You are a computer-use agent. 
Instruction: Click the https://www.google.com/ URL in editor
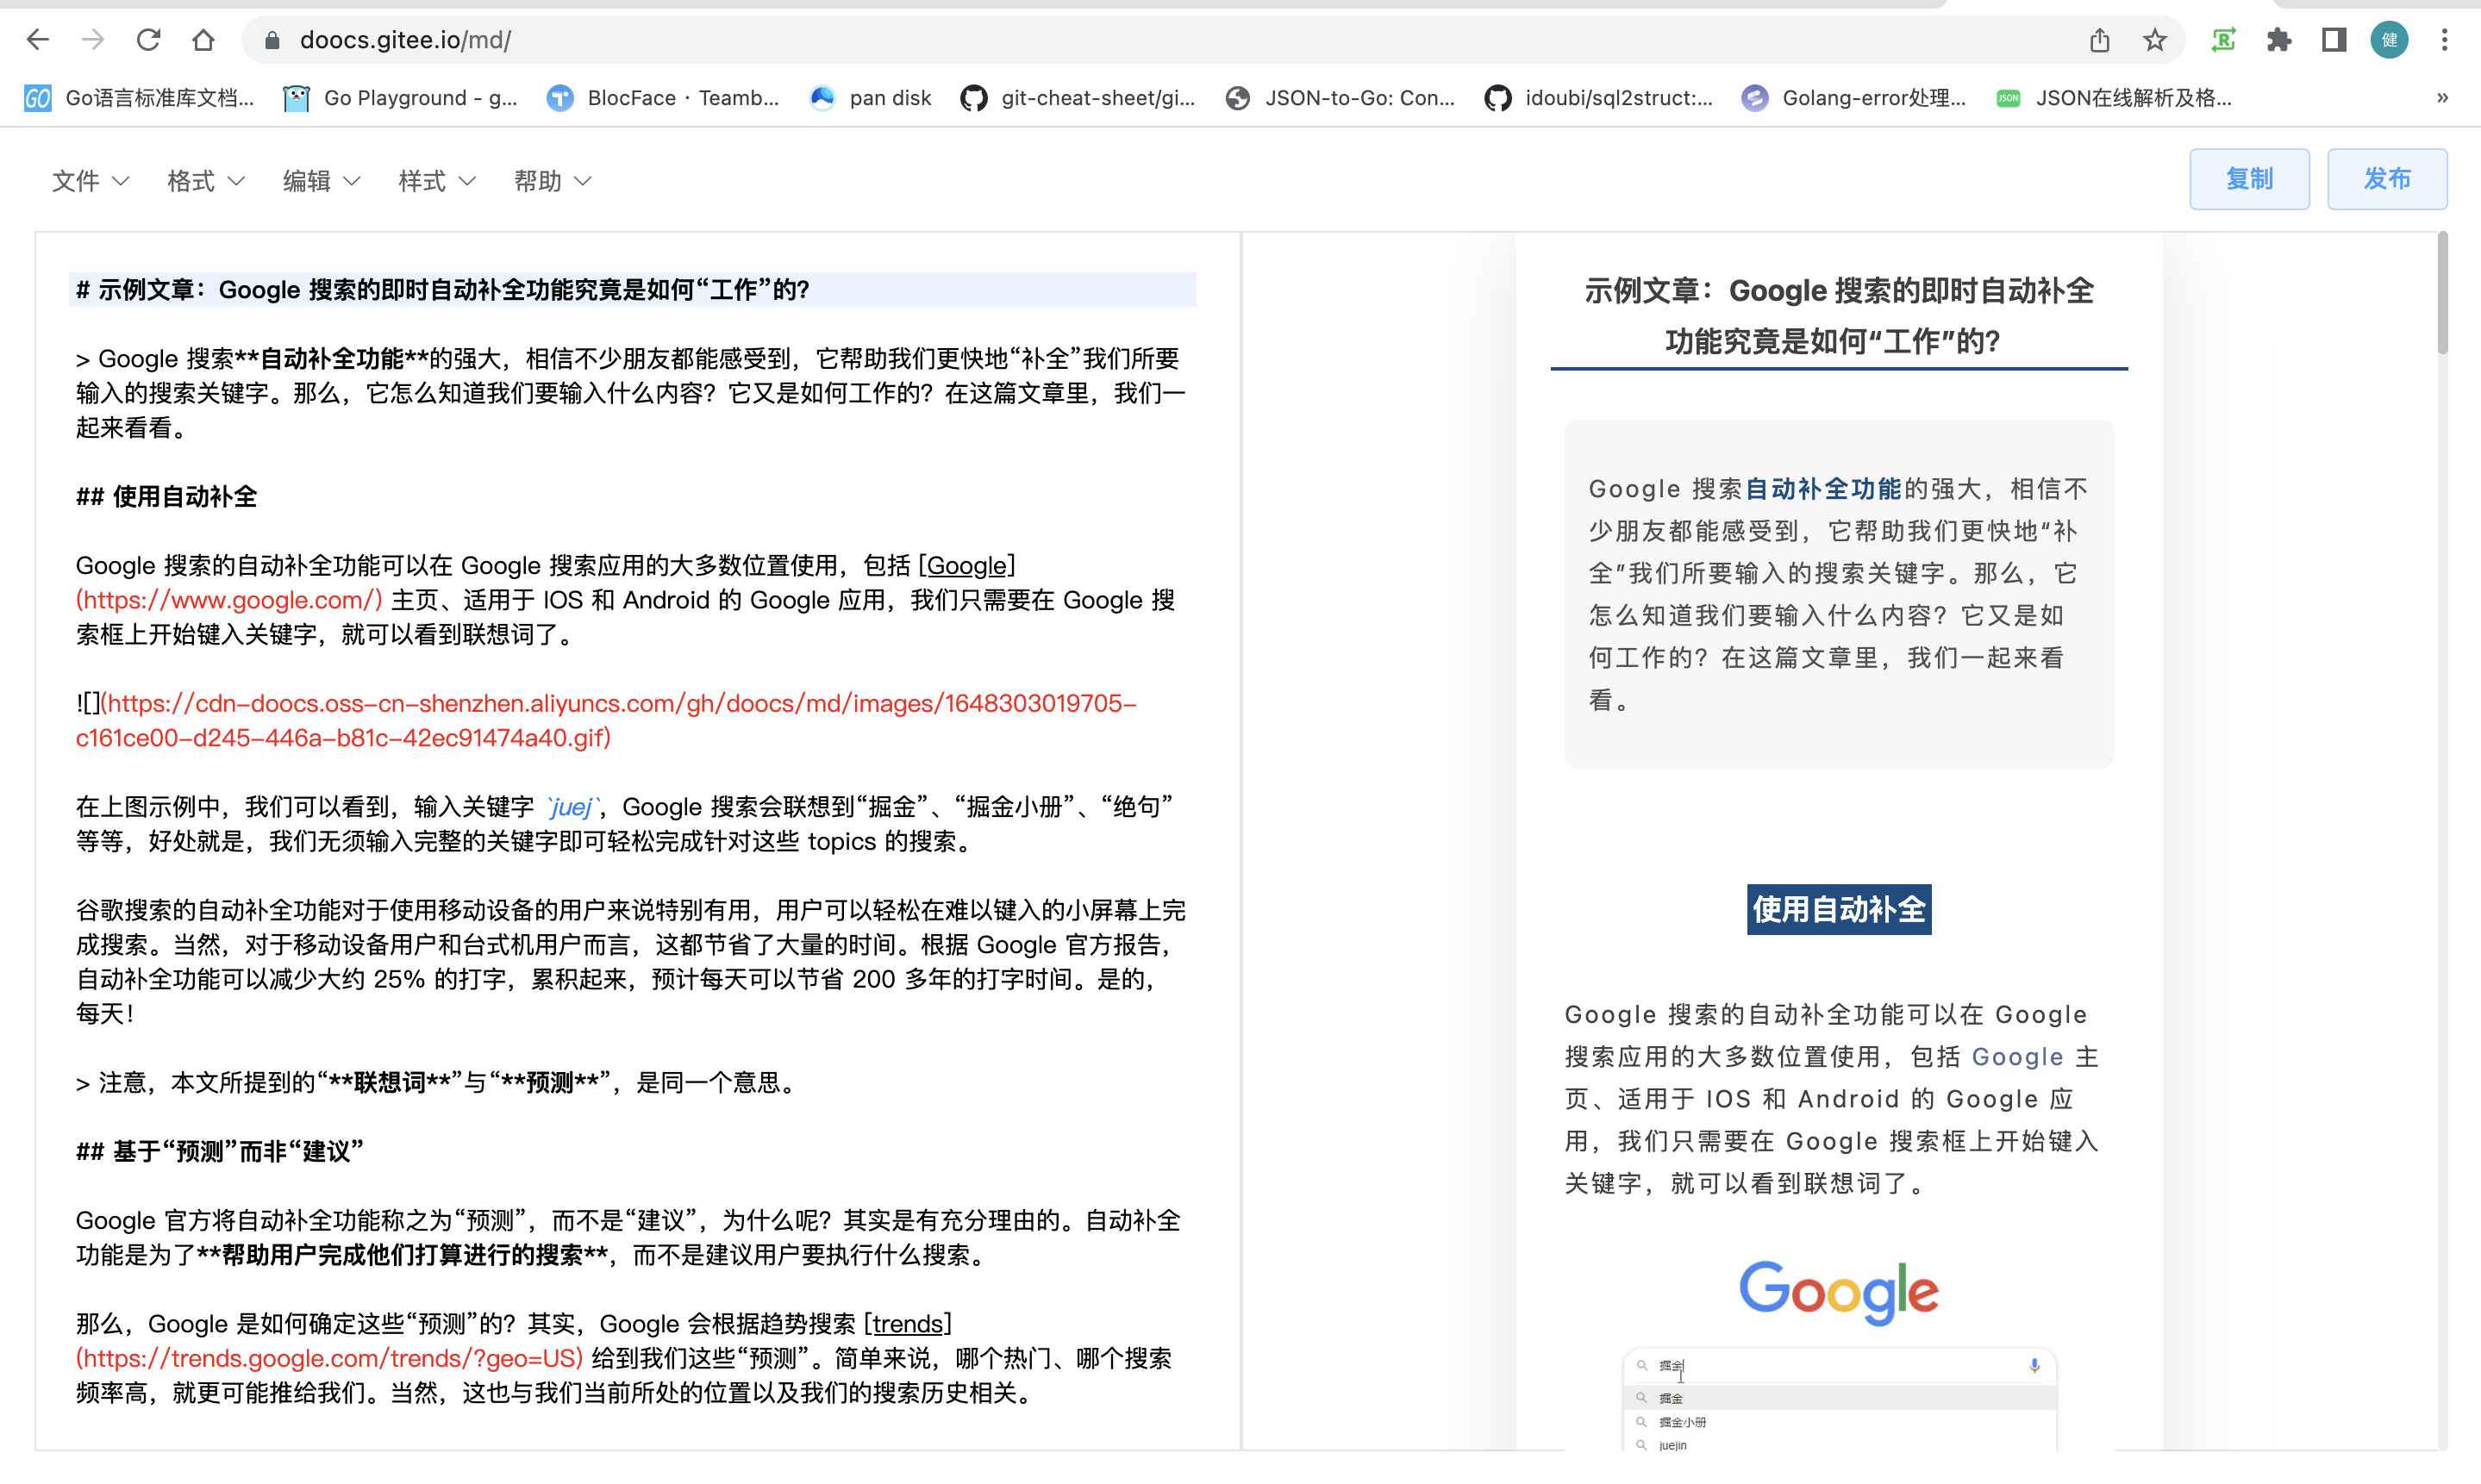(229, 600)
